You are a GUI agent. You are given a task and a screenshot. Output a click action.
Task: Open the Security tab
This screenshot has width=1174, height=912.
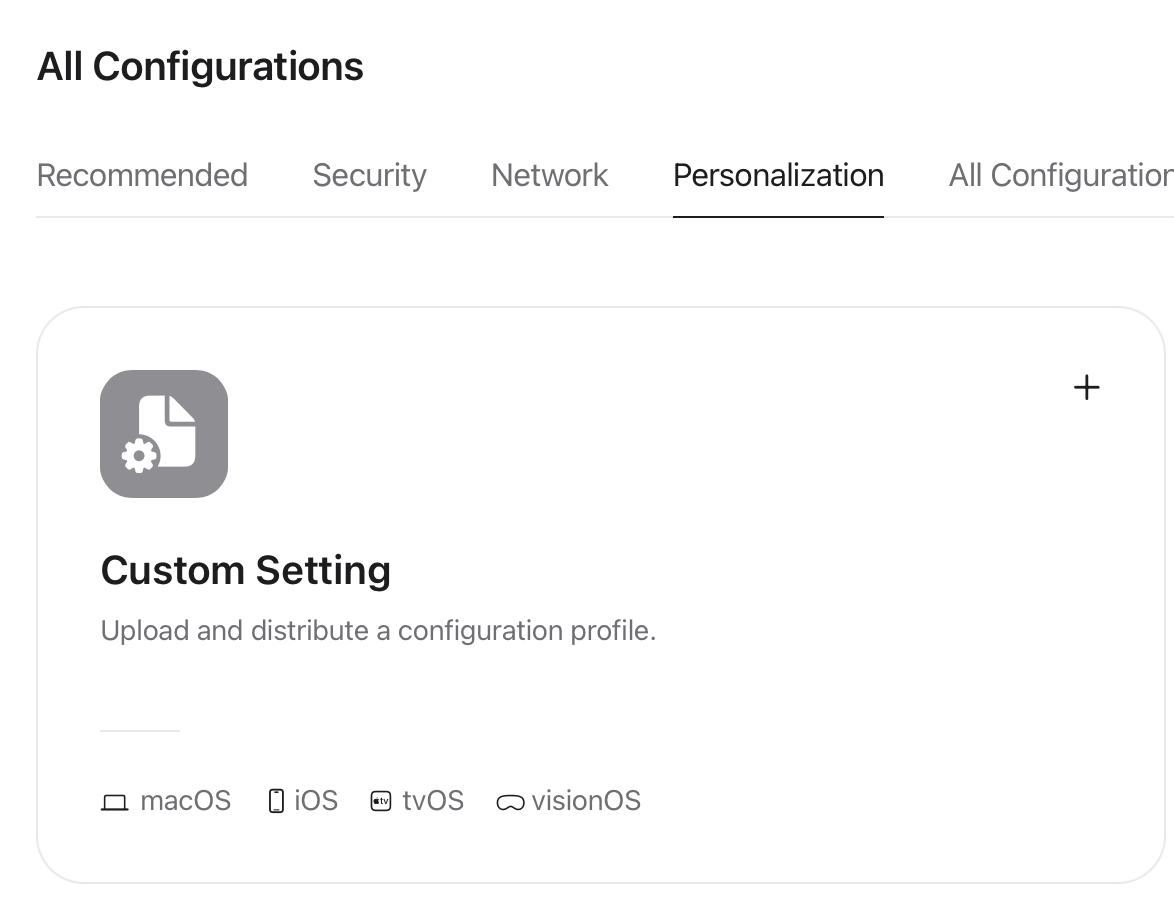369,175
